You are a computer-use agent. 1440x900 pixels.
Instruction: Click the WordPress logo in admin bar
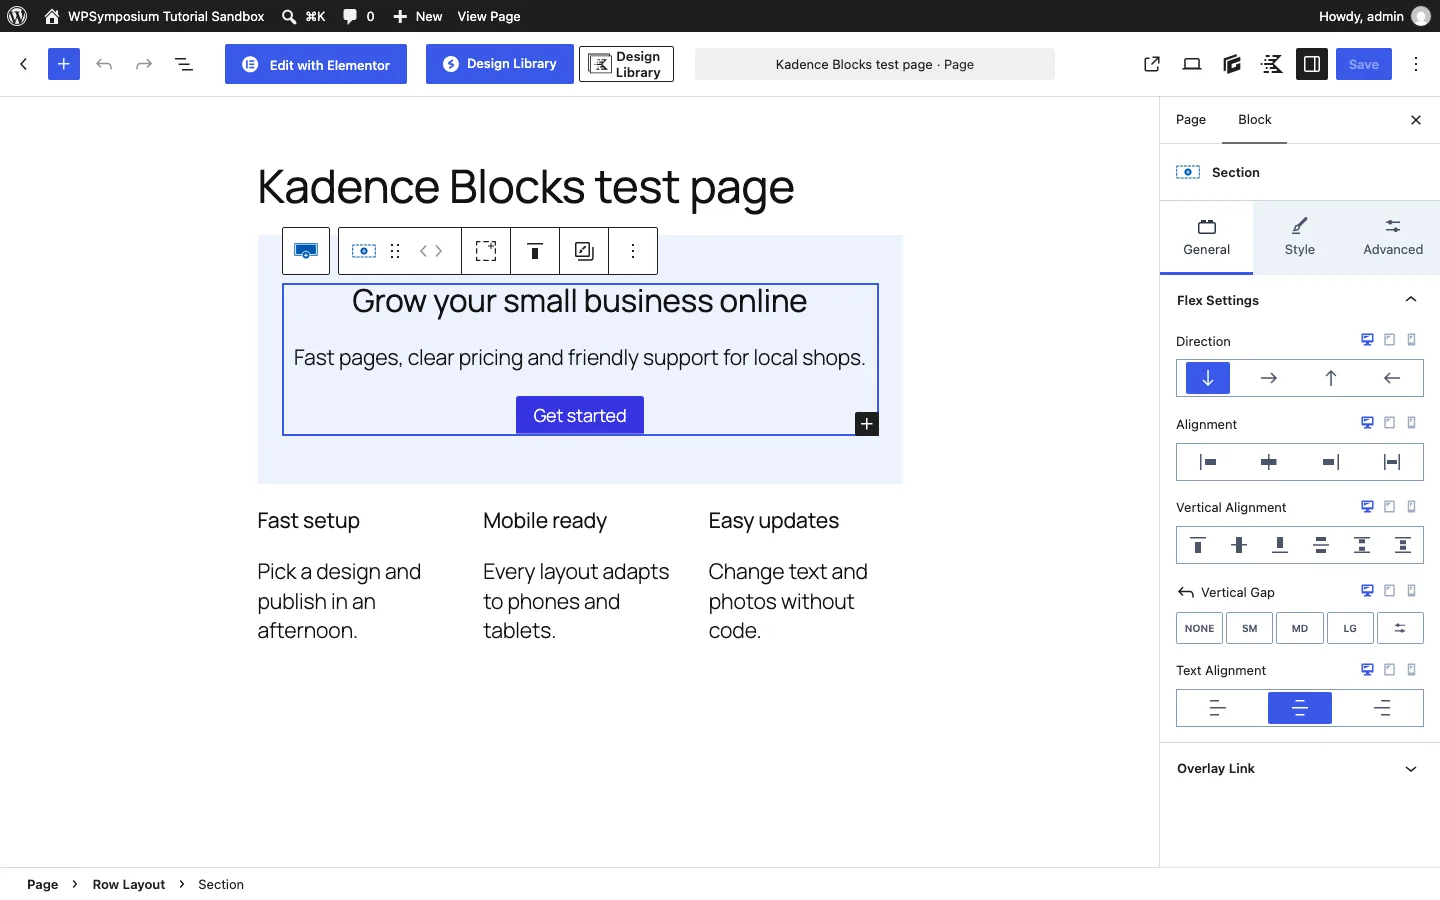click(17, 16)
